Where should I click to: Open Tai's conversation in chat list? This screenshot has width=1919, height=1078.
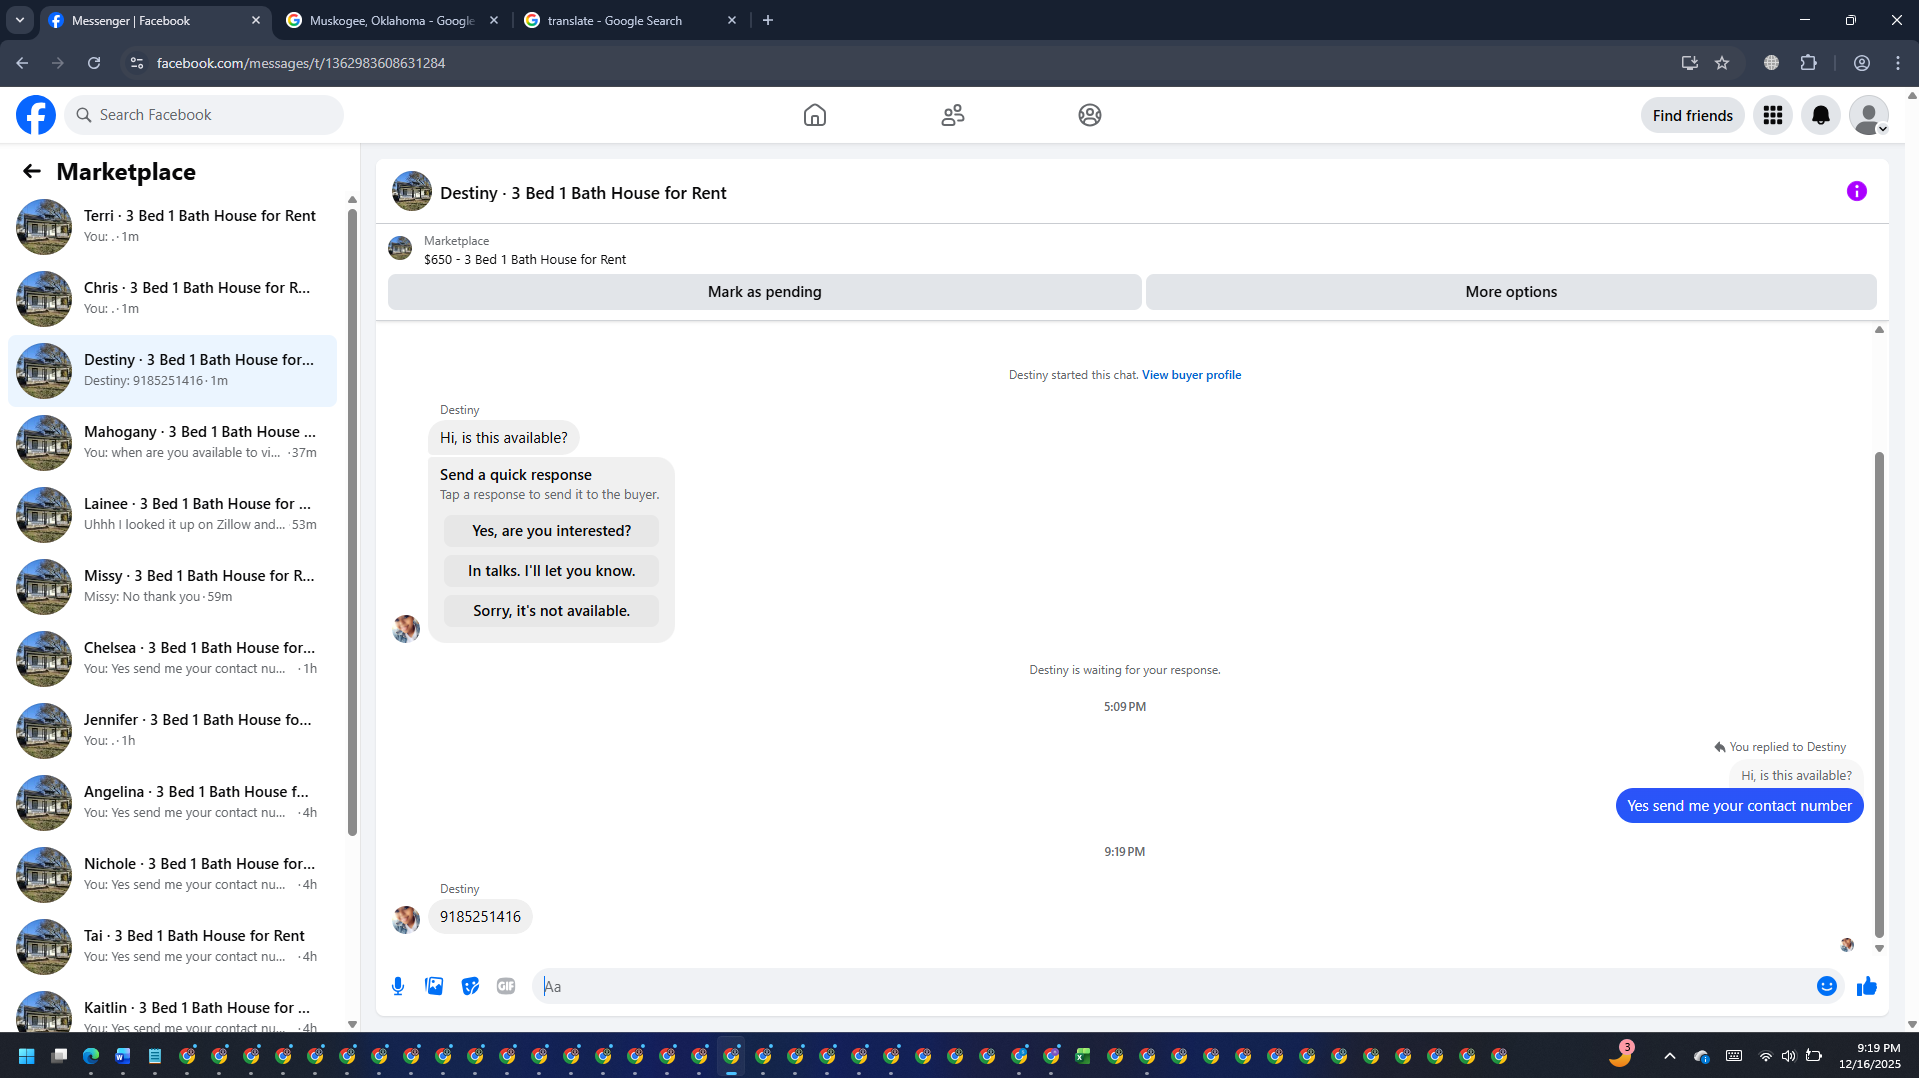coord(172,947)
